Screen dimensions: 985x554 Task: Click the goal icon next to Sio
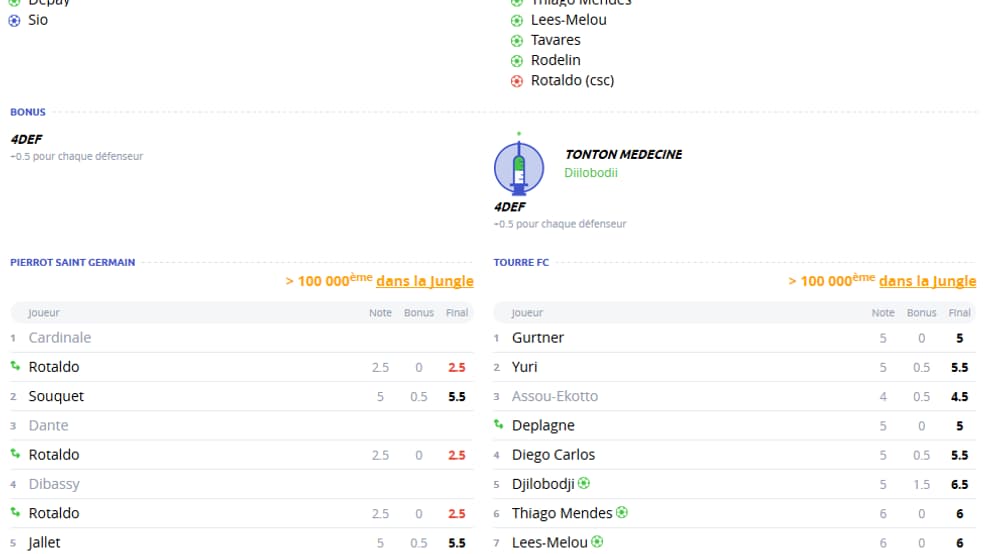pos(14,20)
